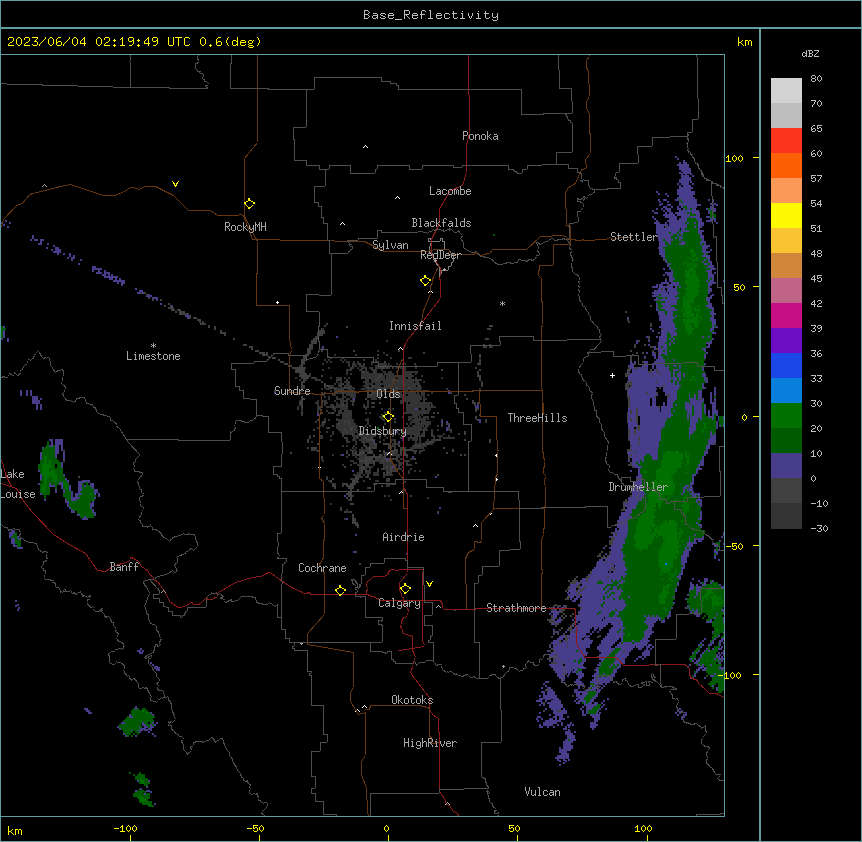Click the Sundre town label
The width and height of the screenshot is (862, 842).
(x=292, y=391)
